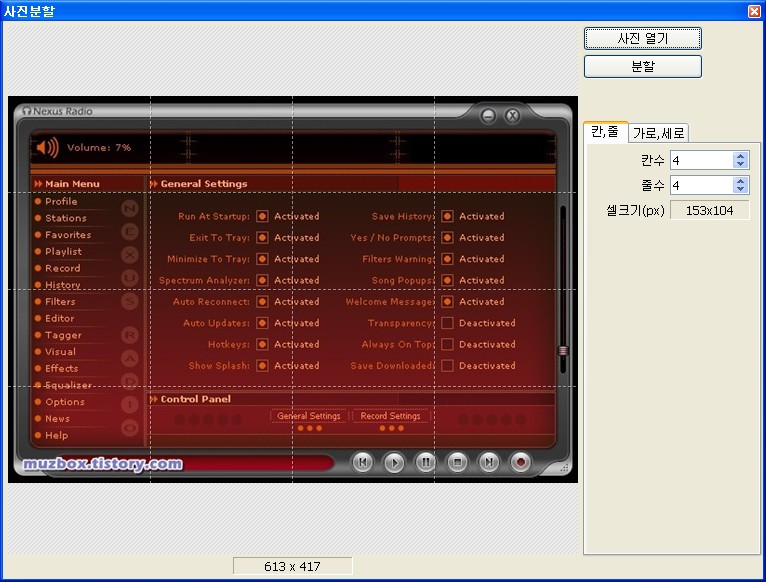
Task: Click the red playback progress bar
Action: point(258,463)
